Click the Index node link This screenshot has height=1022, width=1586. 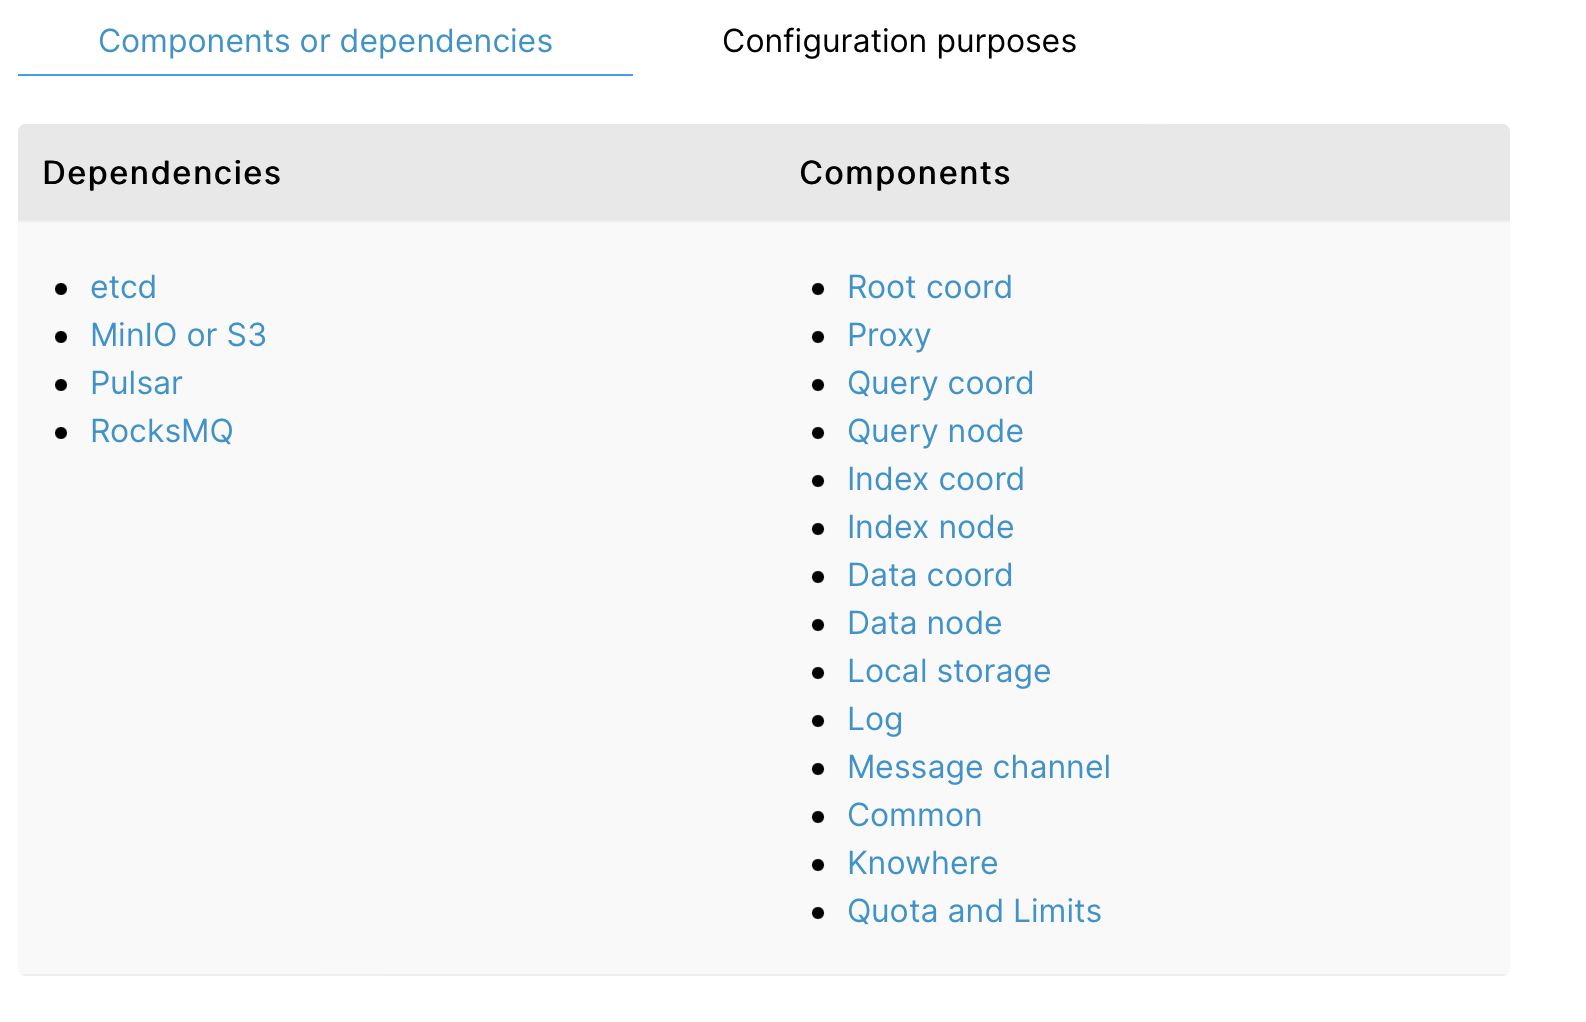point(930,527)
